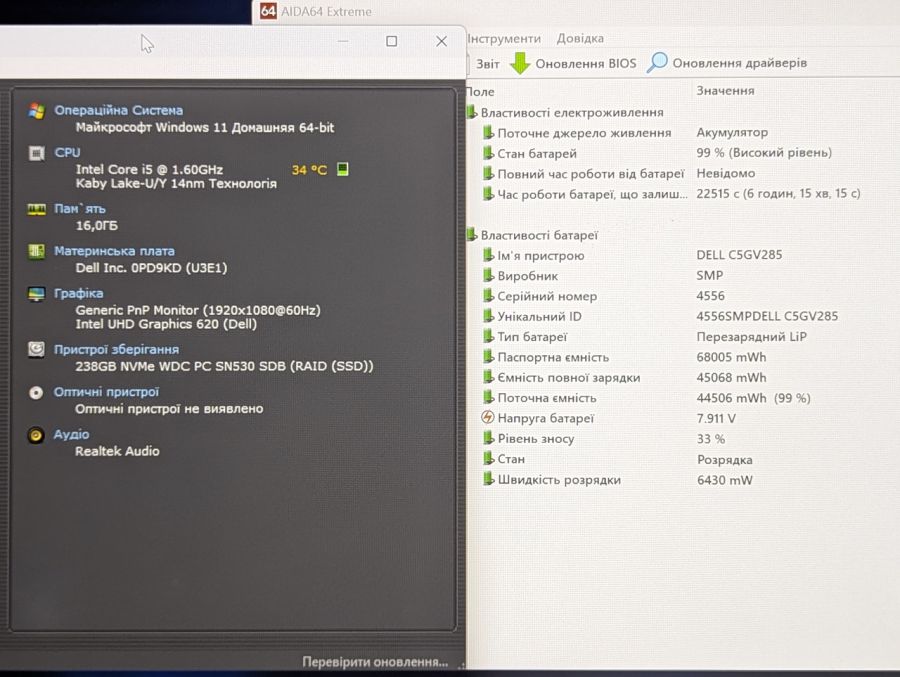Click the battery icon beside Стан батарей
This screenshot has width=900, height=677.
(x=488, y=153)
